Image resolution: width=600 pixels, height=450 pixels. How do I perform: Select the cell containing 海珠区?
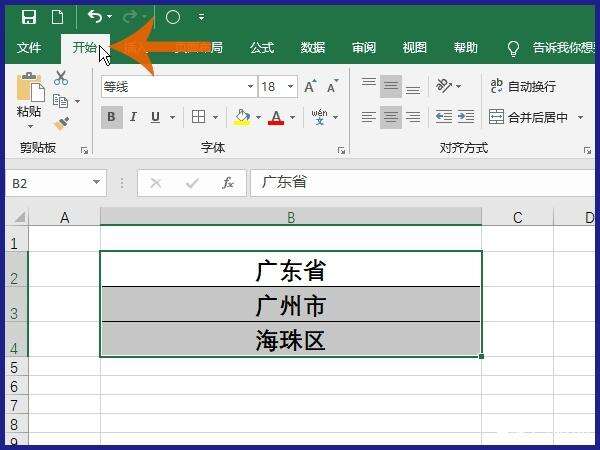(x=291, y=340)
